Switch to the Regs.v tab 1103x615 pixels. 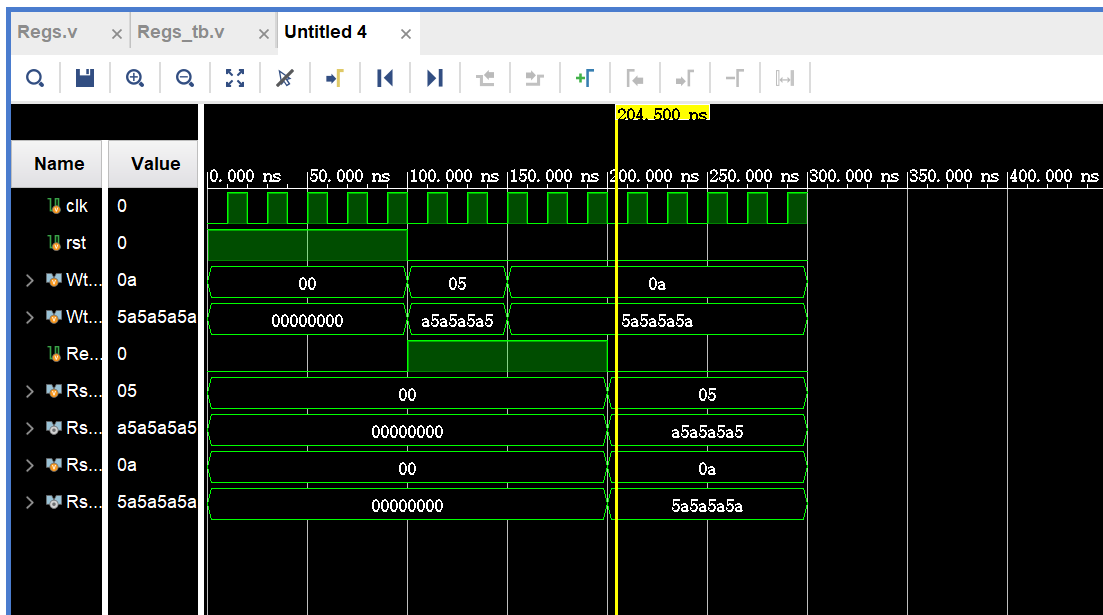point(48,32)
